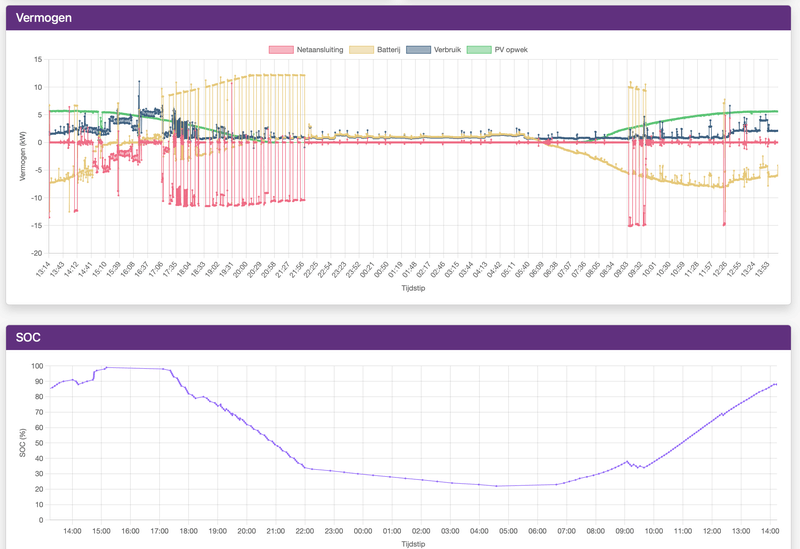Click the Vermogen (kW) y-axis title

click(22, 156)
